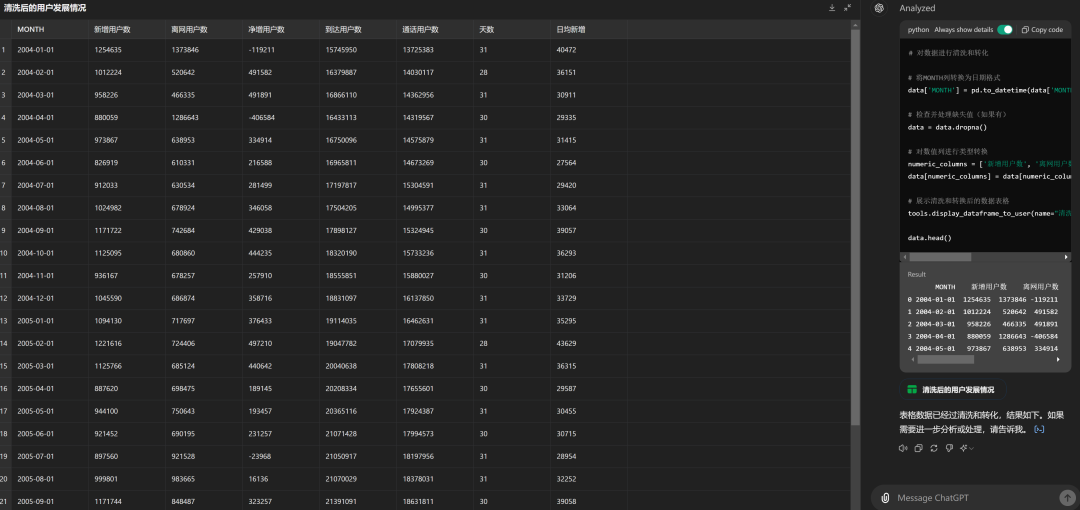
Task: Open the model switcher sparkle dropdown
Action: pyautogui.click(x=965, y=448)
